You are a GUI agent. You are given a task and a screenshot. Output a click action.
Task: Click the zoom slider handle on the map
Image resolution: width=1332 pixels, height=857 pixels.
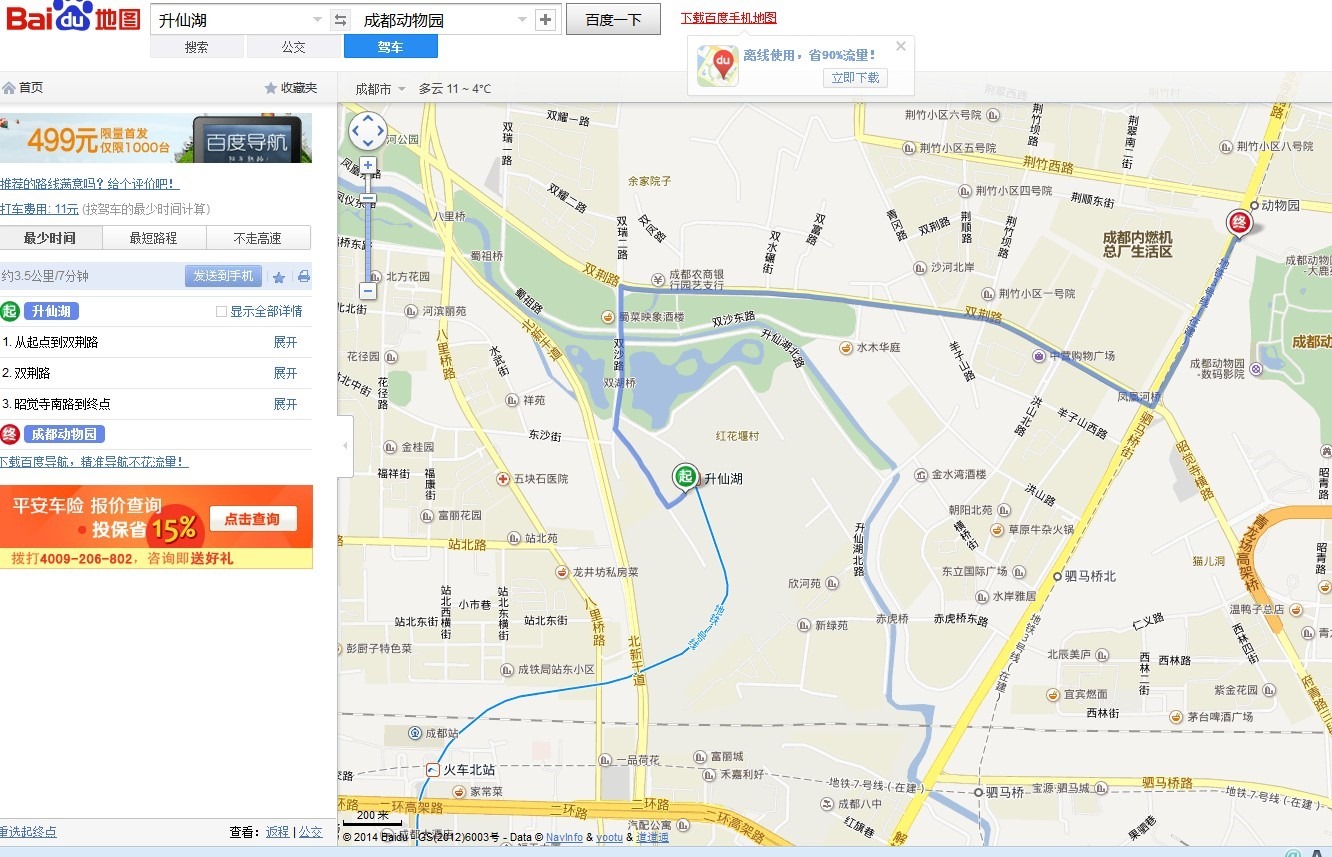click(368, 199)
